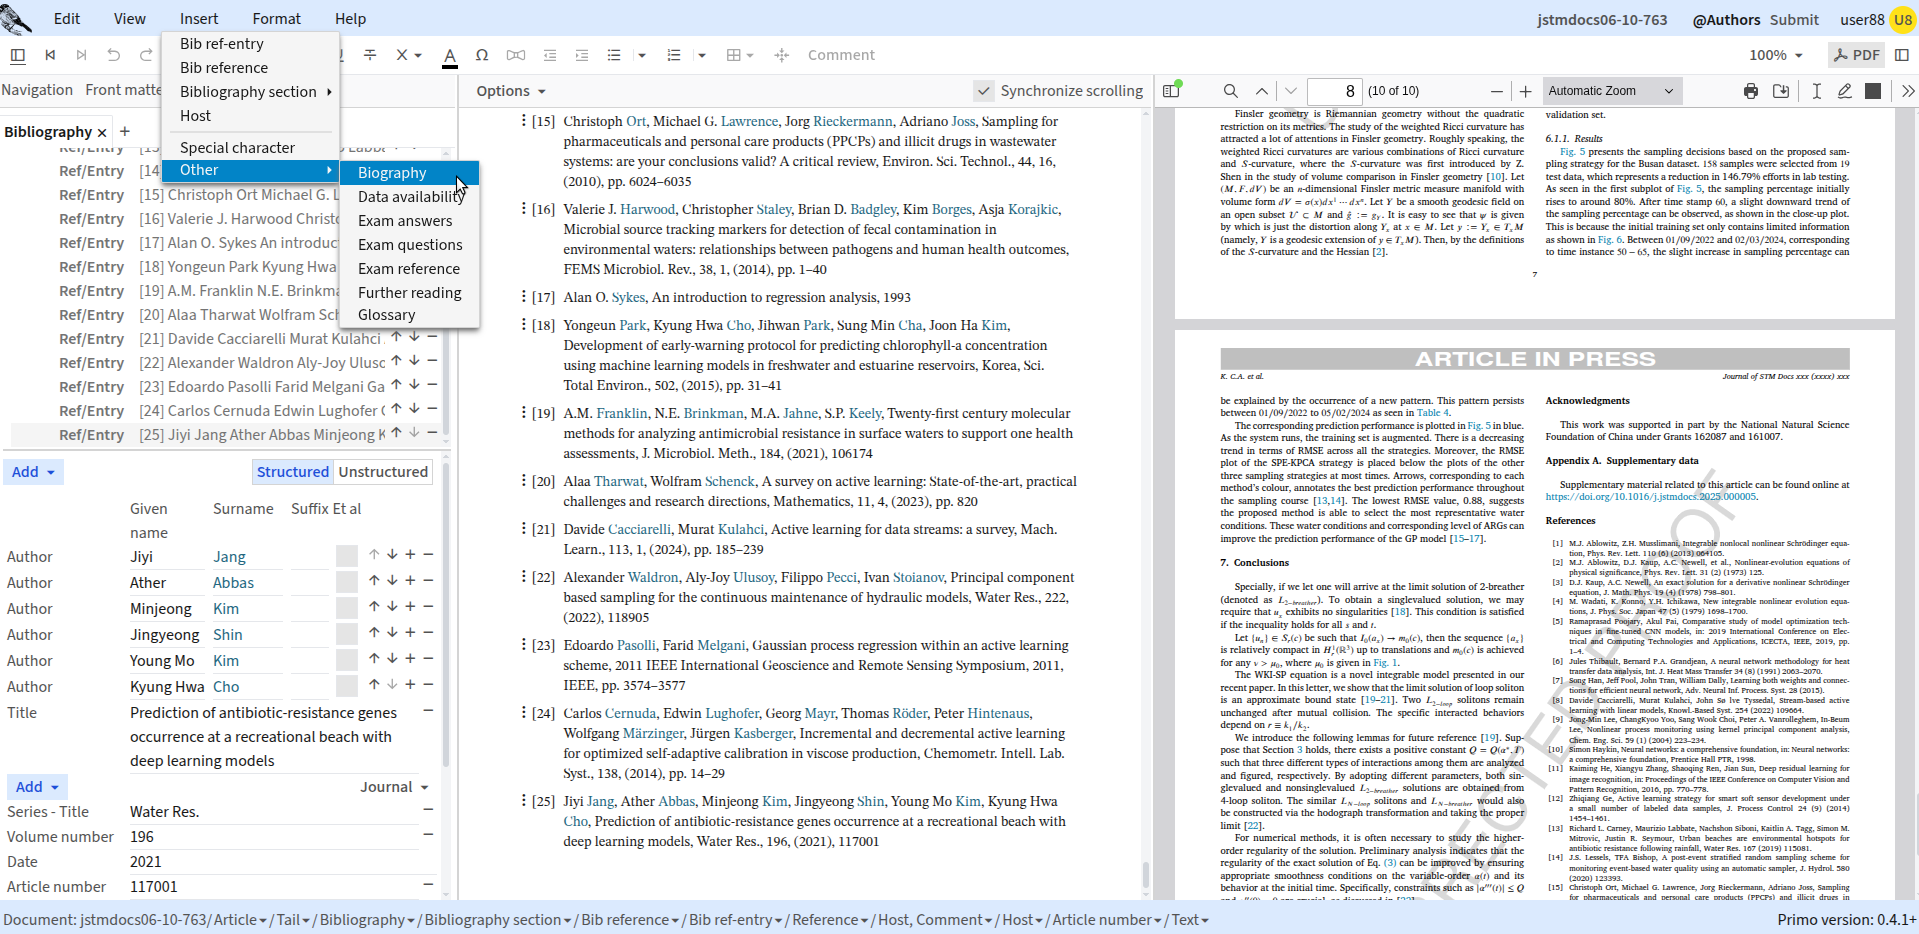1919x934 pixels.
Task: Open the Automatic Zoom dropdown
Action: 1611,91
